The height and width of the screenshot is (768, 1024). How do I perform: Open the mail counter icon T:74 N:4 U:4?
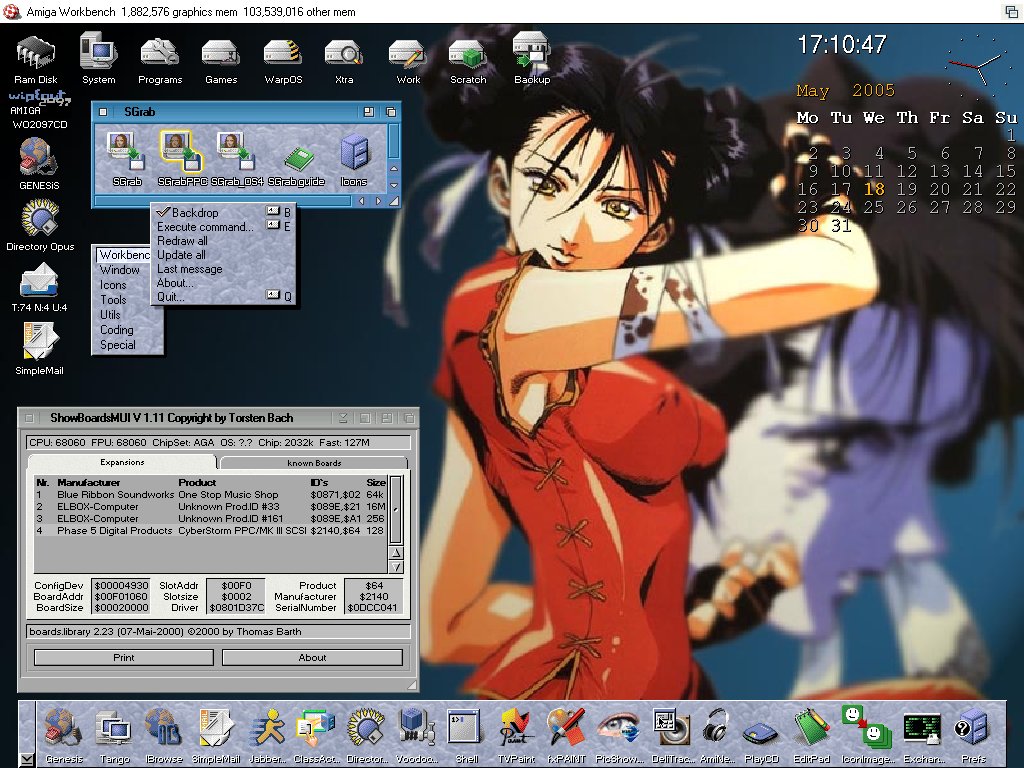pyautogui.click(x=39, y=285)
